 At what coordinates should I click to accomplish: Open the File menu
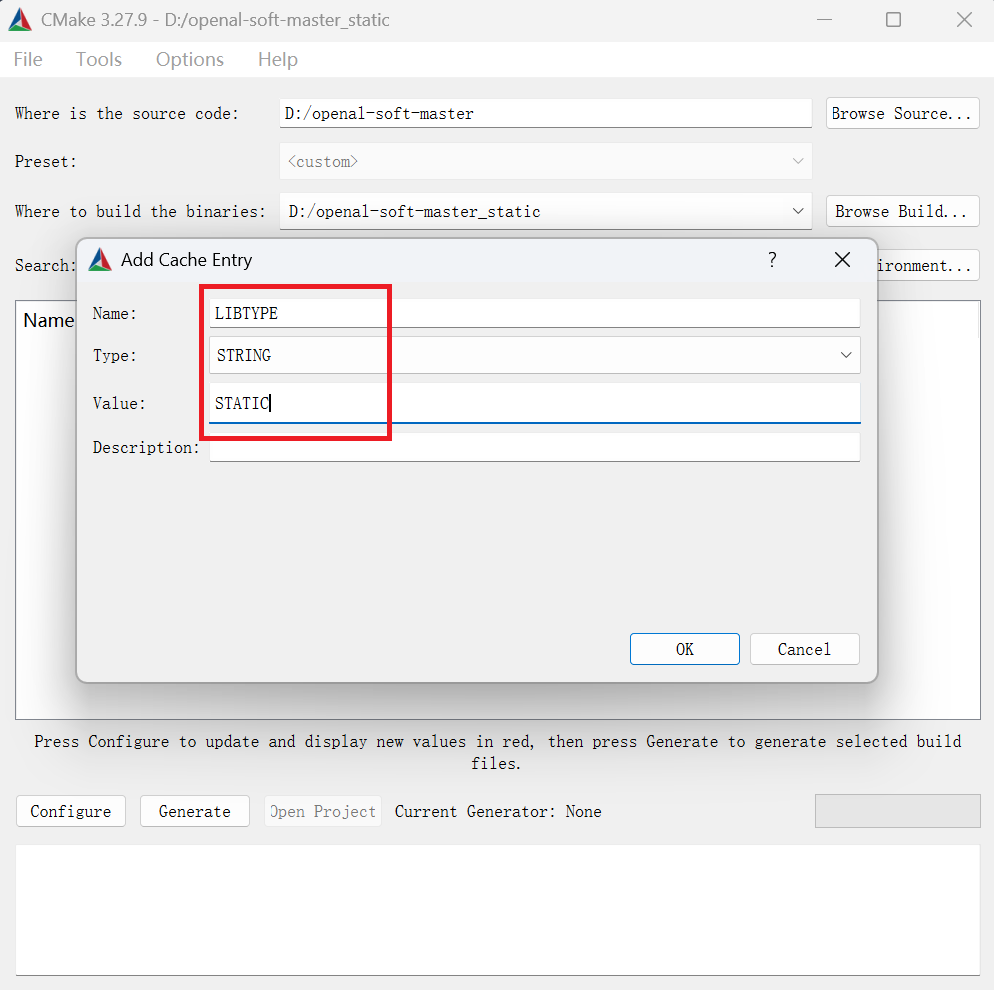click(28, 60)
